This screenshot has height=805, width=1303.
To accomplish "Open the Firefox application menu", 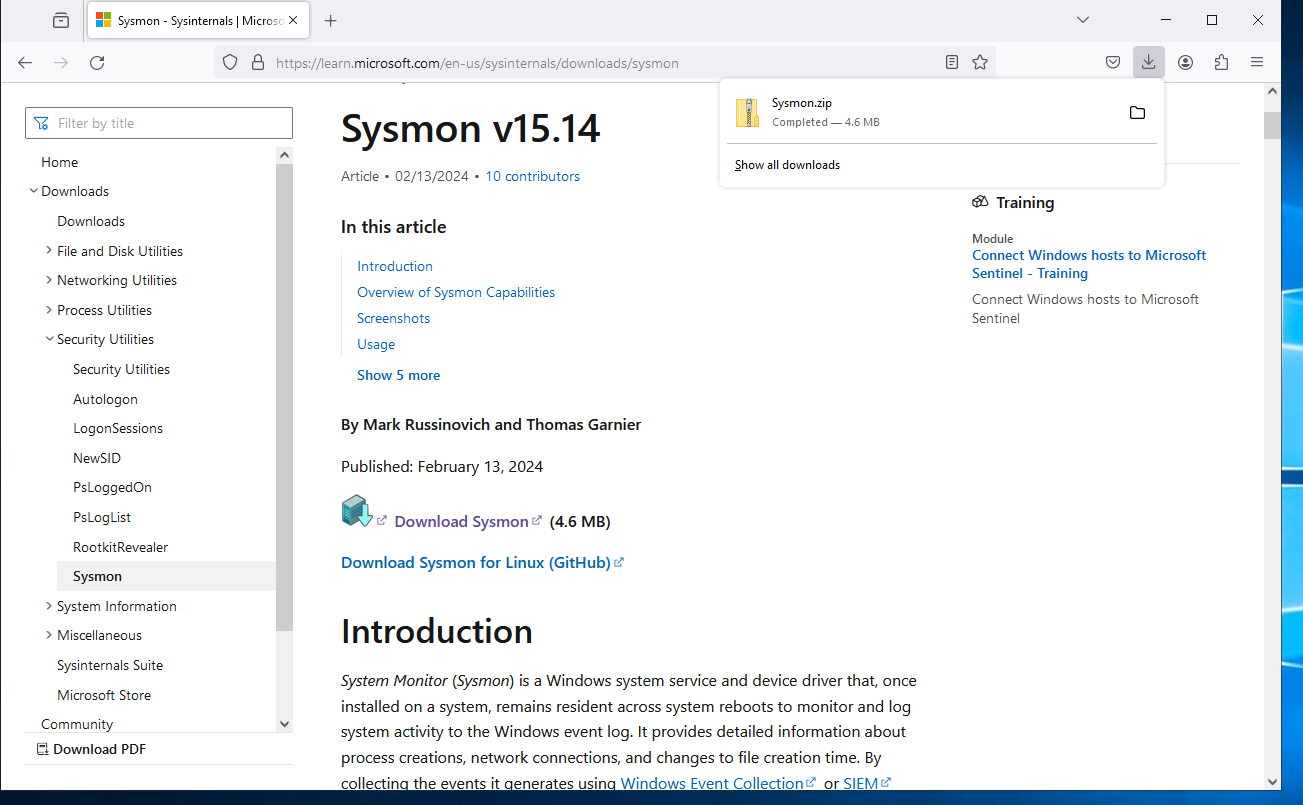I will pos(1257,62).
